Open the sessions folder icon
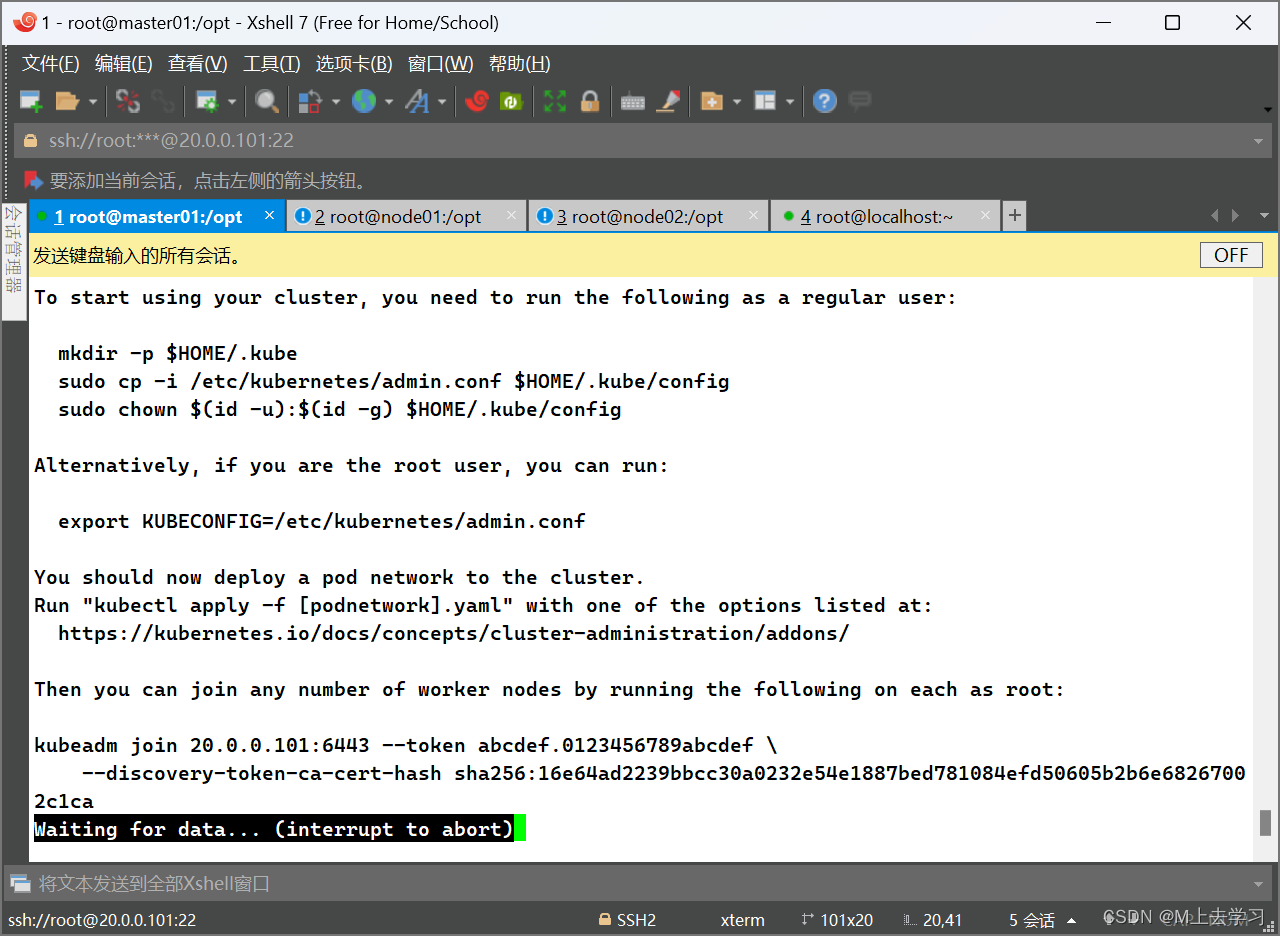This screenshot has height=936, width=1280. 67,101
